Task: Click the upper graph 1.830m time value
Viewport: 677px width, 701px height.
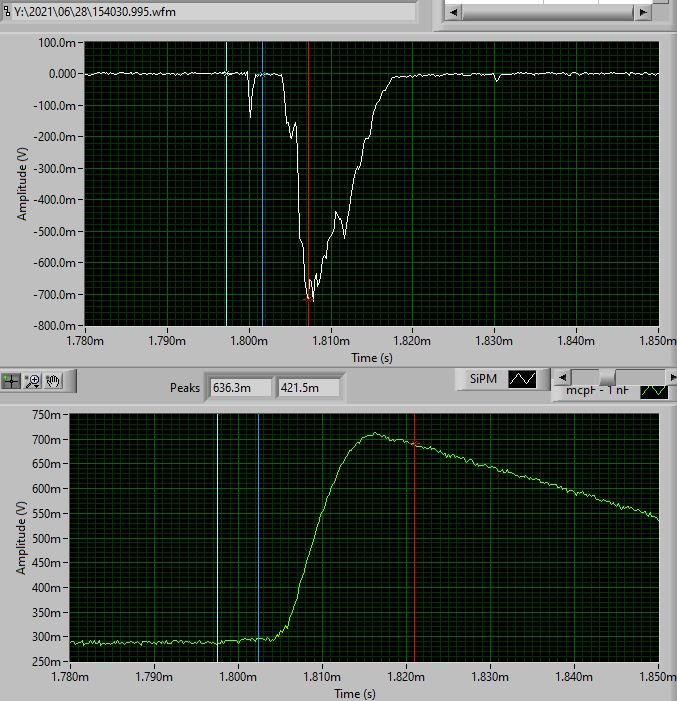Action: [494, 341]
